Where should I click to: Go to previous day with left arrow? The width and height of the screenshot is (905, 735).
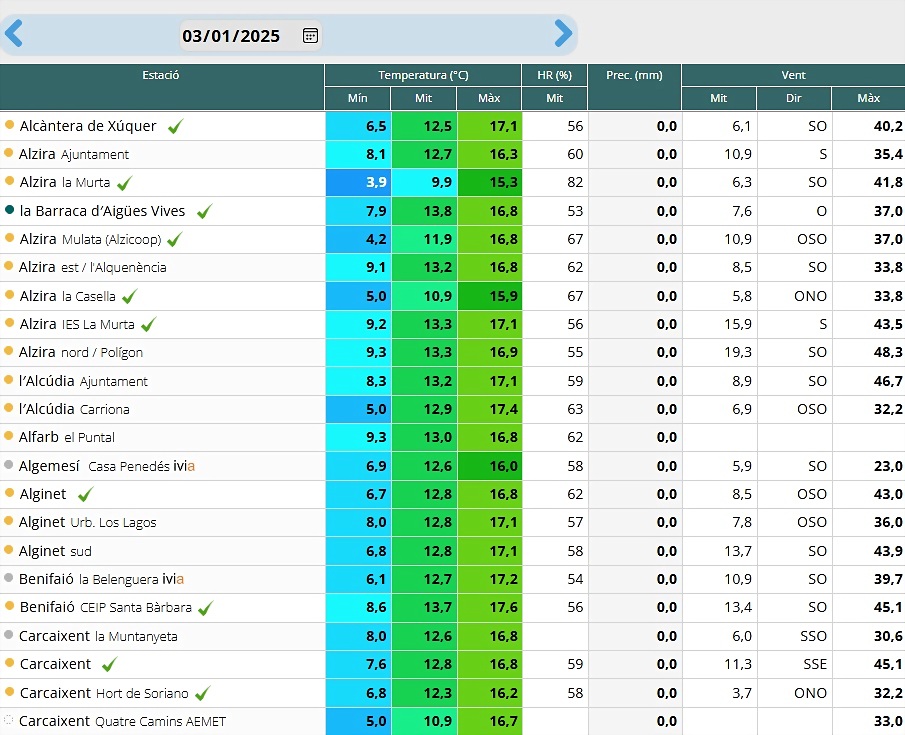pos(14,33)
